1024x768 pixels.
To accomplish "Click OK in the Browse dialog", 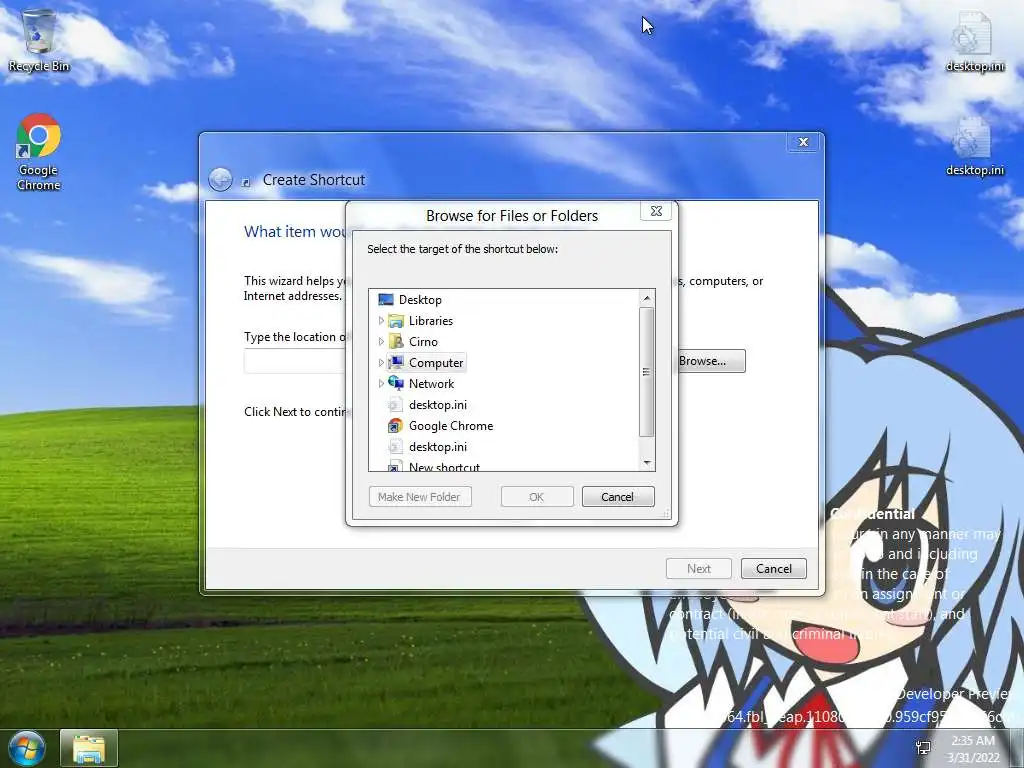I will [x=537, y=497].
